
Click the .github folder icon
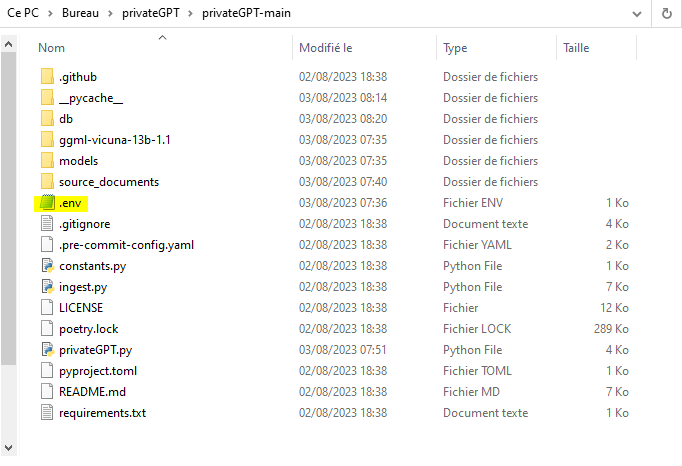click(47, 77)
